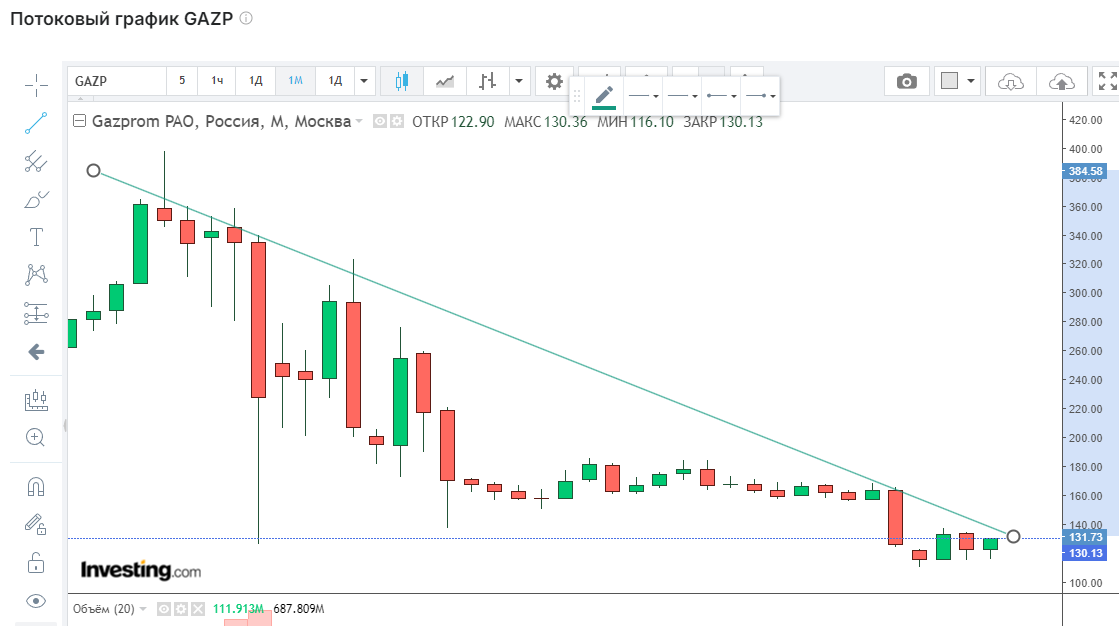Switch to area chart style
The height and width of the screenshot is (626, 1119).
(445, 81)
